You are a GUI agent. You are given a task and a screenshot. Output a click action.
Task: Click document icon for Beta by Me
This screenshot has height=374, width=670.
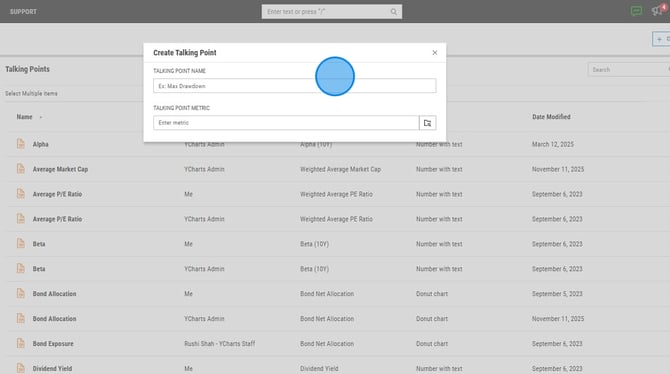coord(21,244)
